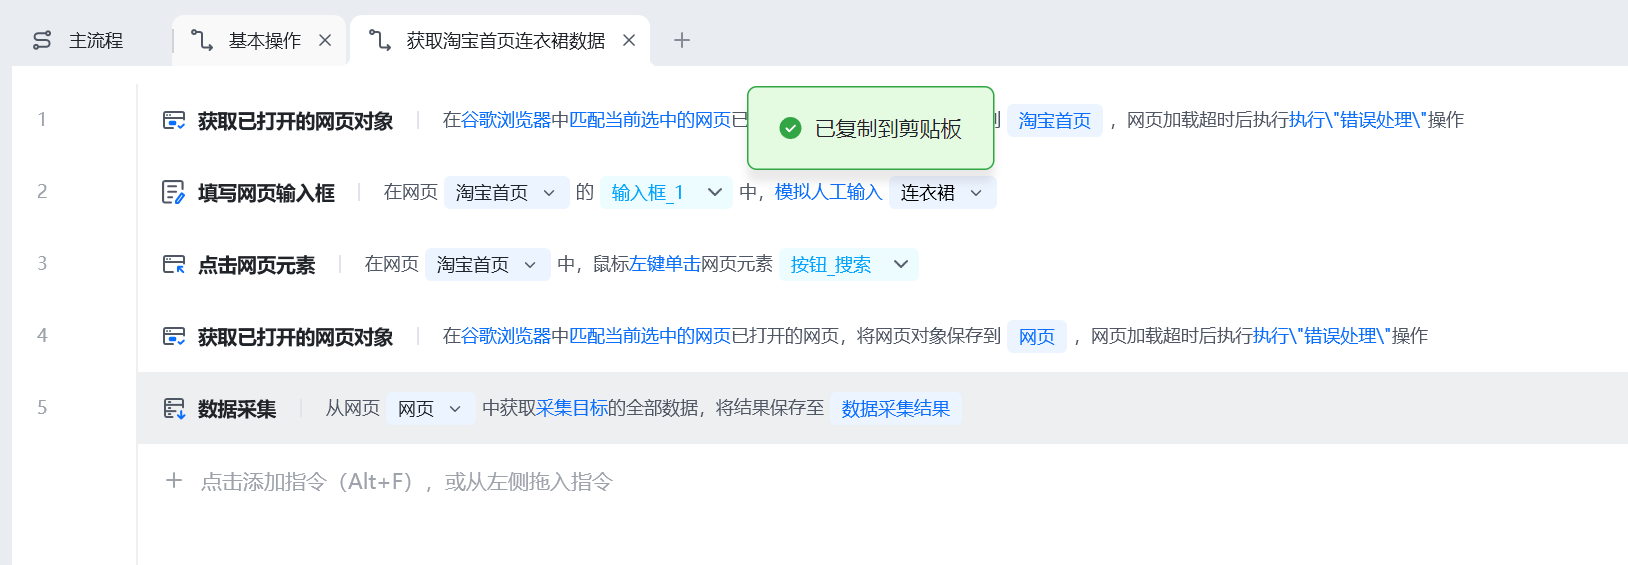
Task: Click the 基本操作 subflow icon
Action: [x=202, y=40]
